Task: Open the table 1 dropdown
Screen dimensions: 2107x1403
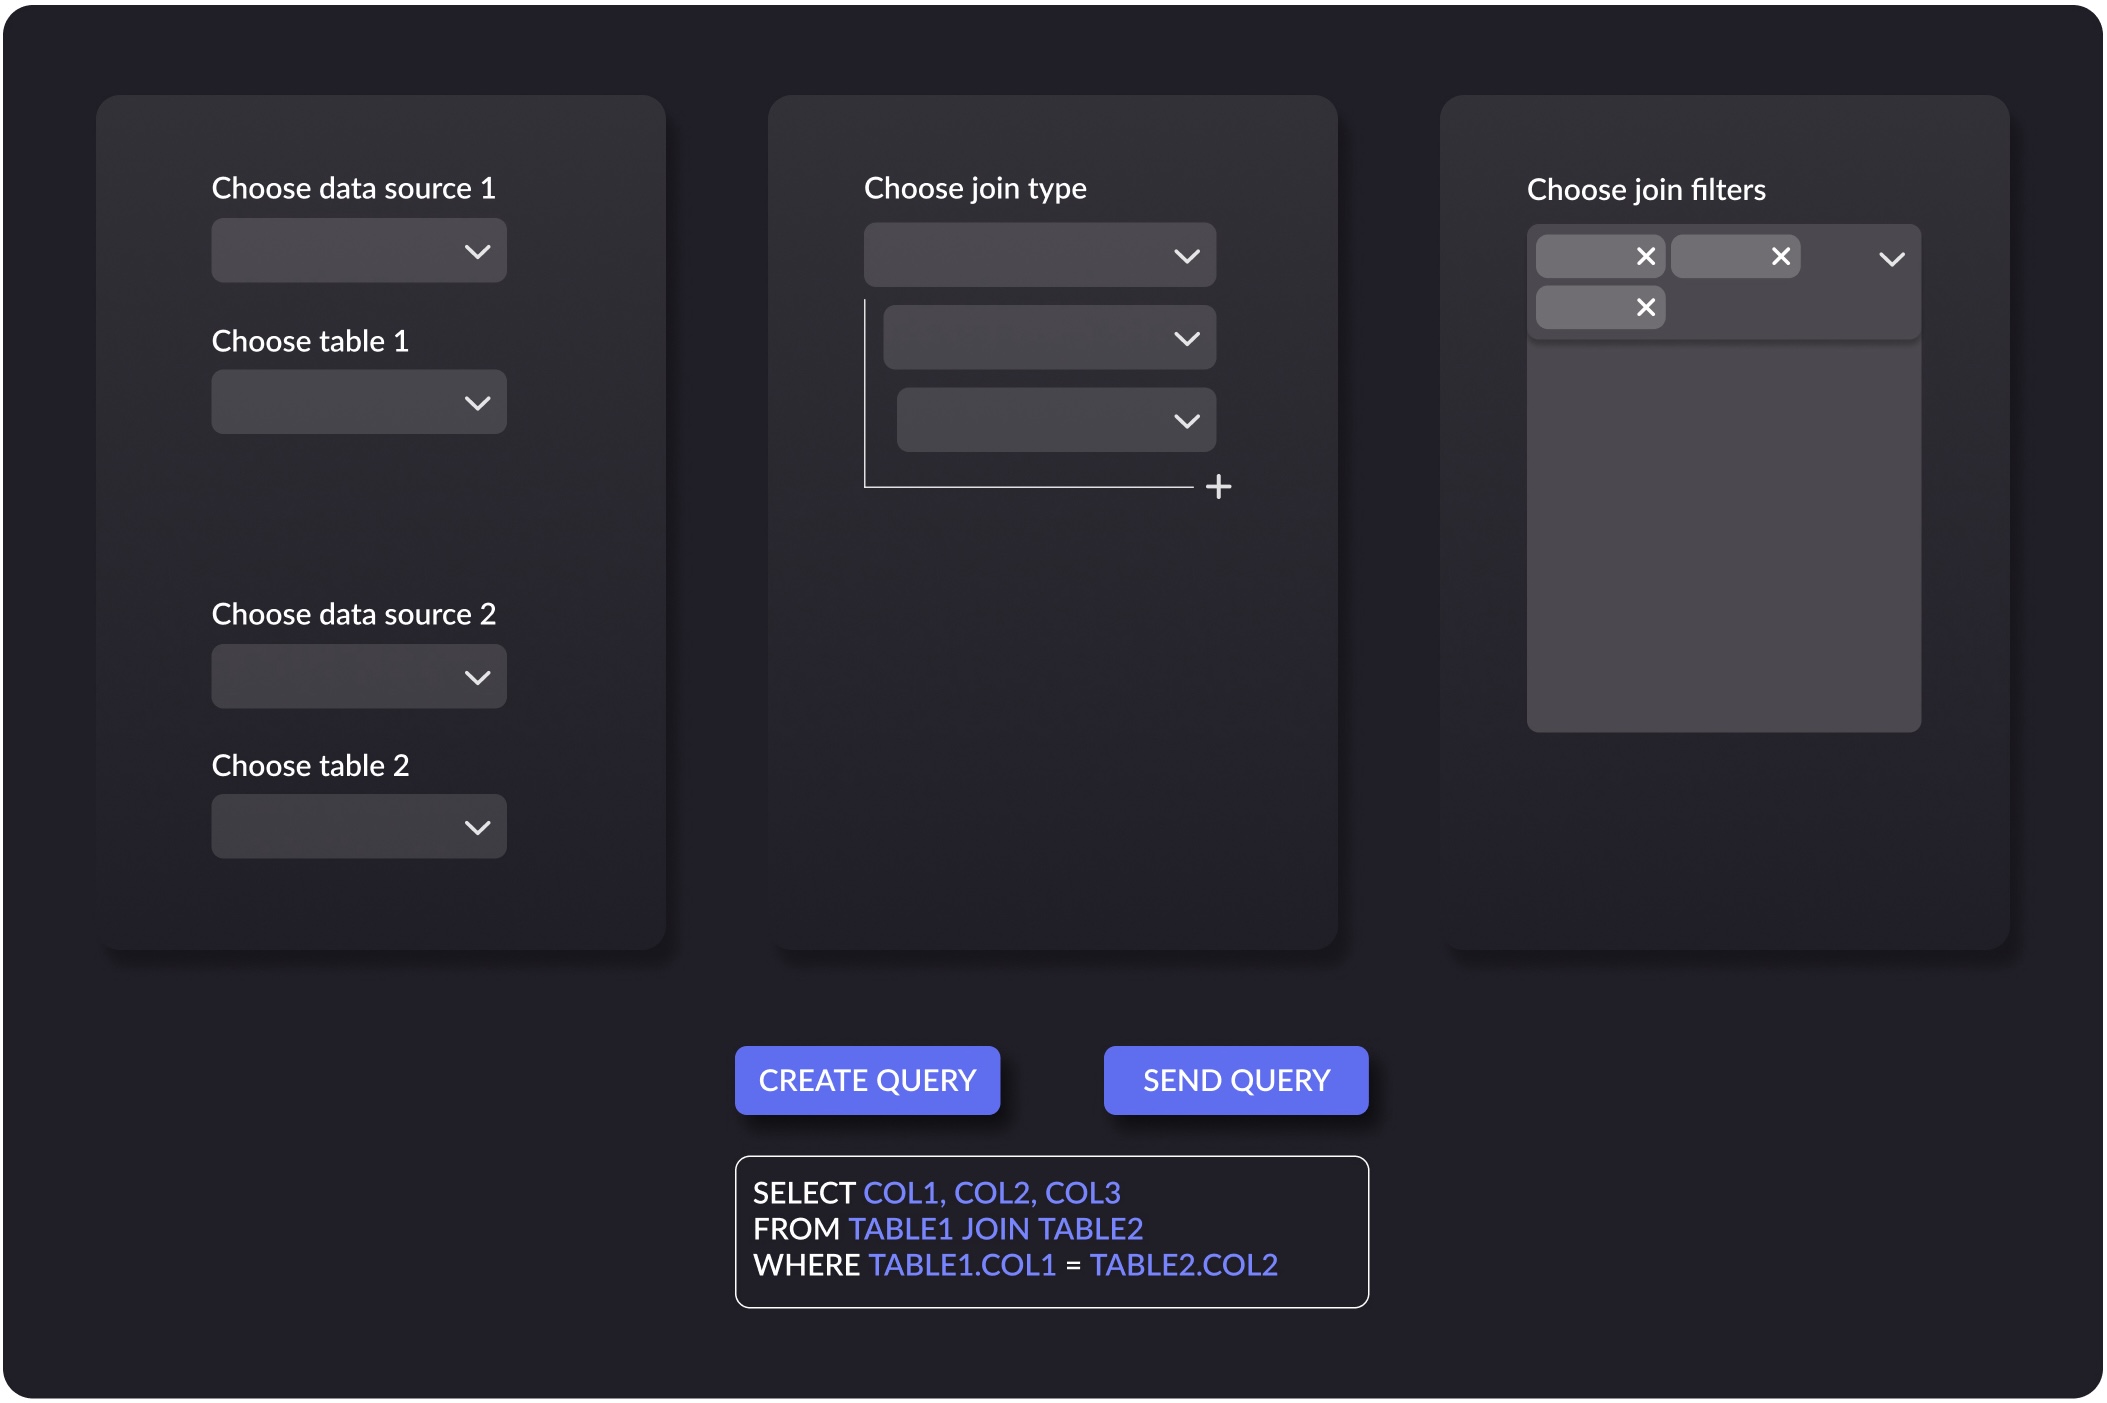Action: pos(358,403)
